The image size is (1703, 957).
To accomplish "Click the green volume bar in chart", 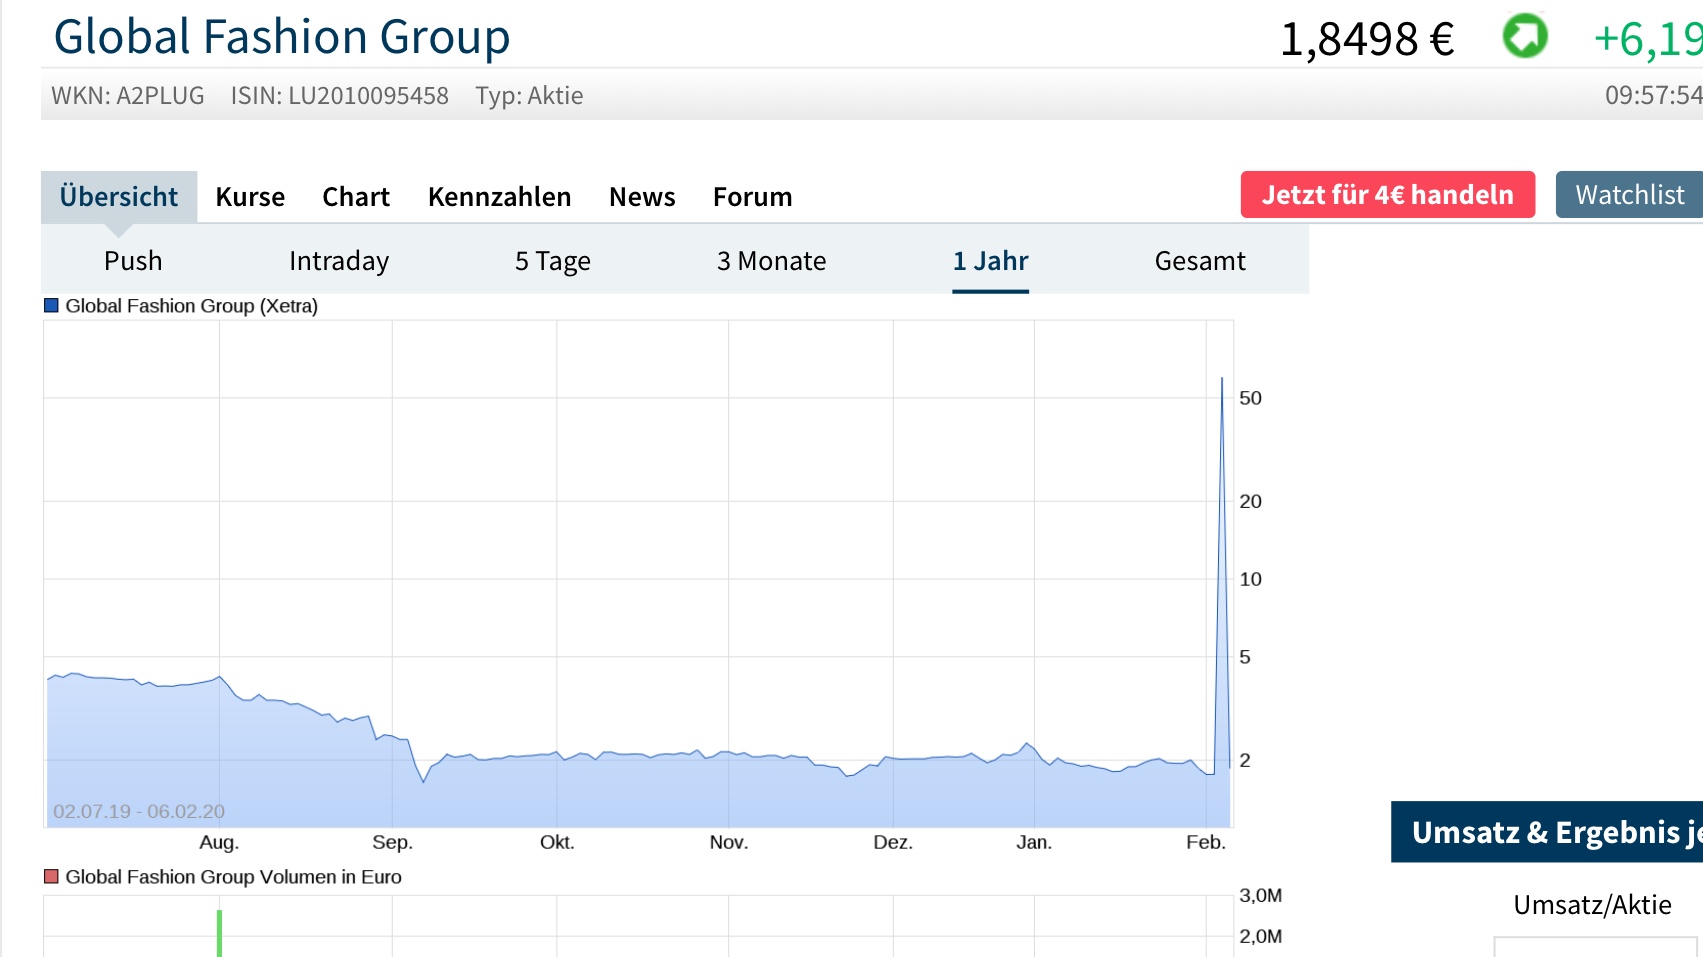I will pos(219,933).
